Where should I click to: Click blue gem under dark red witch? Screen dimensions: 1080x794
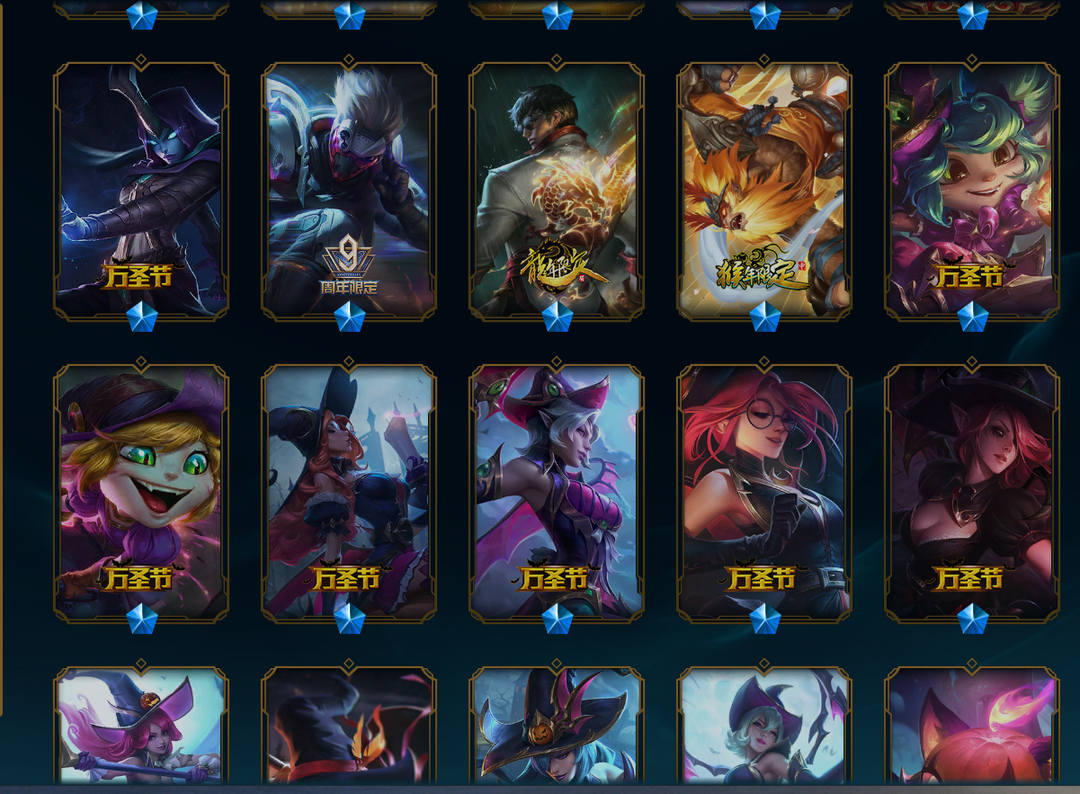click(973, 619)
